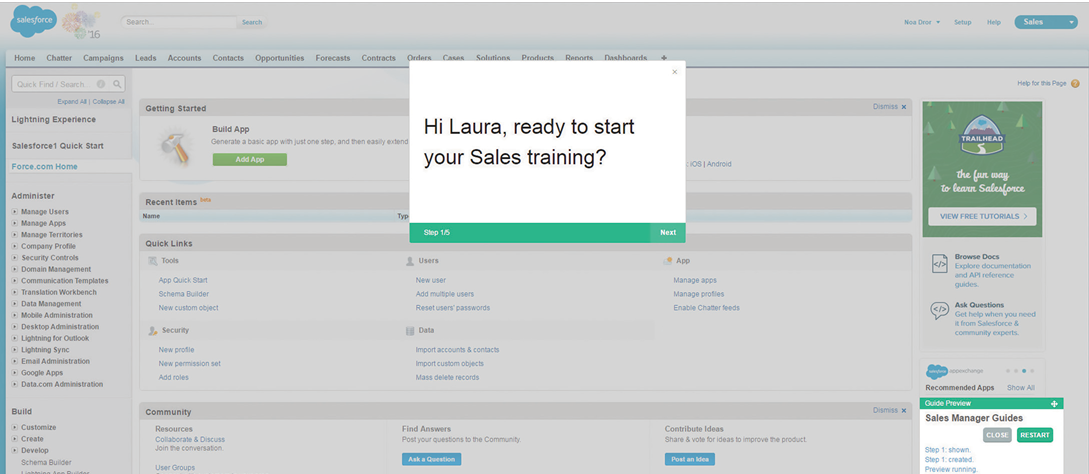Click the Quick Find info icon

(101, 84)
